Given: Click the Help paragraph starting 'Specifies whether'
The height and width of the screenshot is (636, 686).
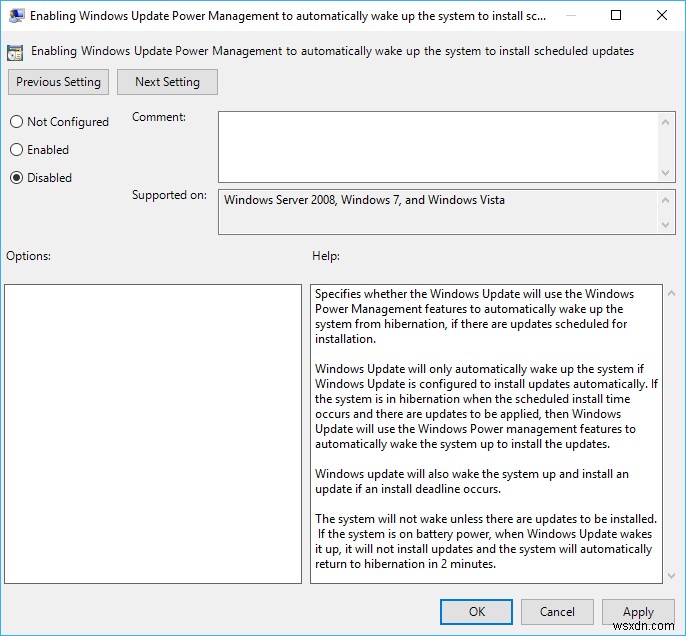Looking at the screenshot, I should coord(475,316).
